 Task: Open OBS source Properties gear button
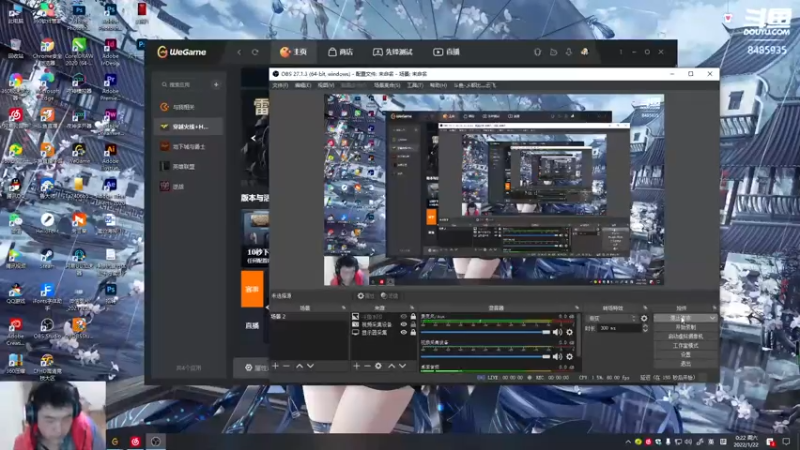pyautogui.click(x=365, y=296)
